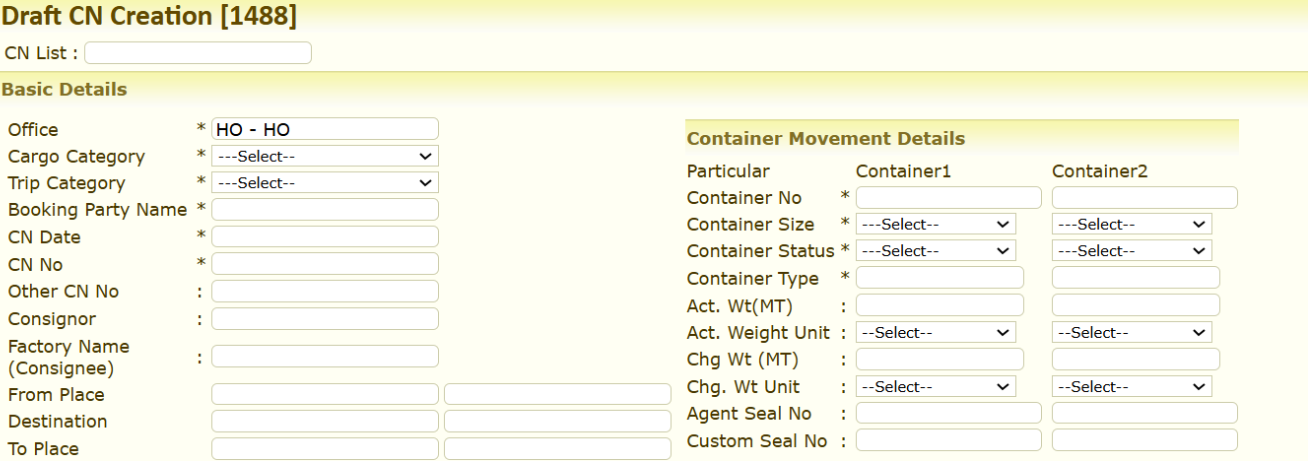Open Act. Weight Unit dropdown for Container2
Screen dimensions: 1308x461
pos(1131,332)
